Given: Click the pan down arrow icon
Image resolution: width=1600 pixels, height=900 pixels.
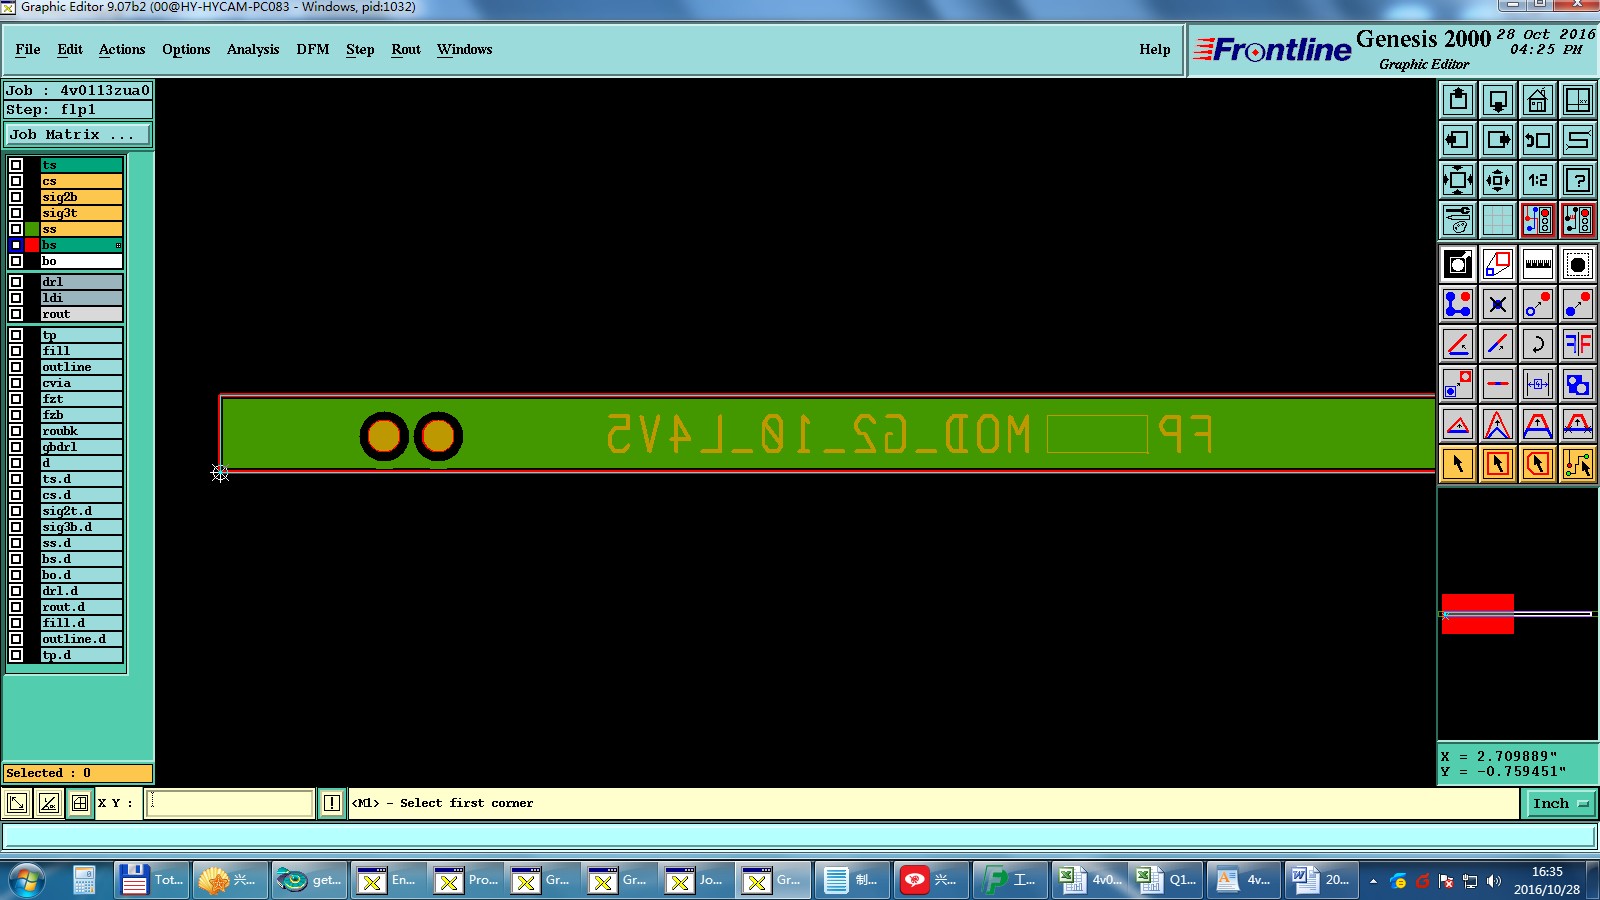Looking at the screenshot, I should 1498,100.
